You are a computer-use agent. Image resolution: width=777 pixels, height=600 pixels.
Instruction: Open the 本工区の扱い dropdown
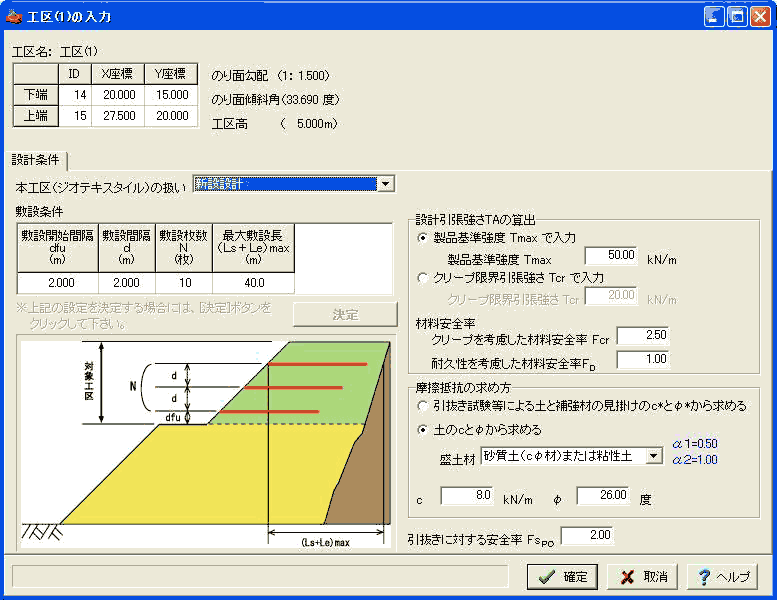coord(386,184)
